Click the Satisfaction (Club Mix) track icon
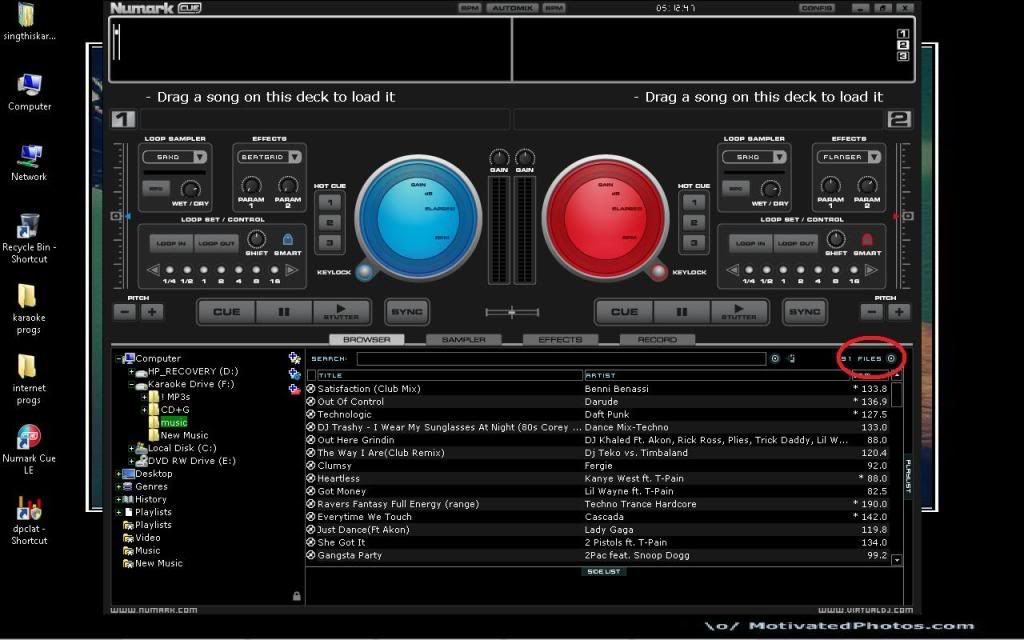 pyautogui.click(x=311, y=389)
